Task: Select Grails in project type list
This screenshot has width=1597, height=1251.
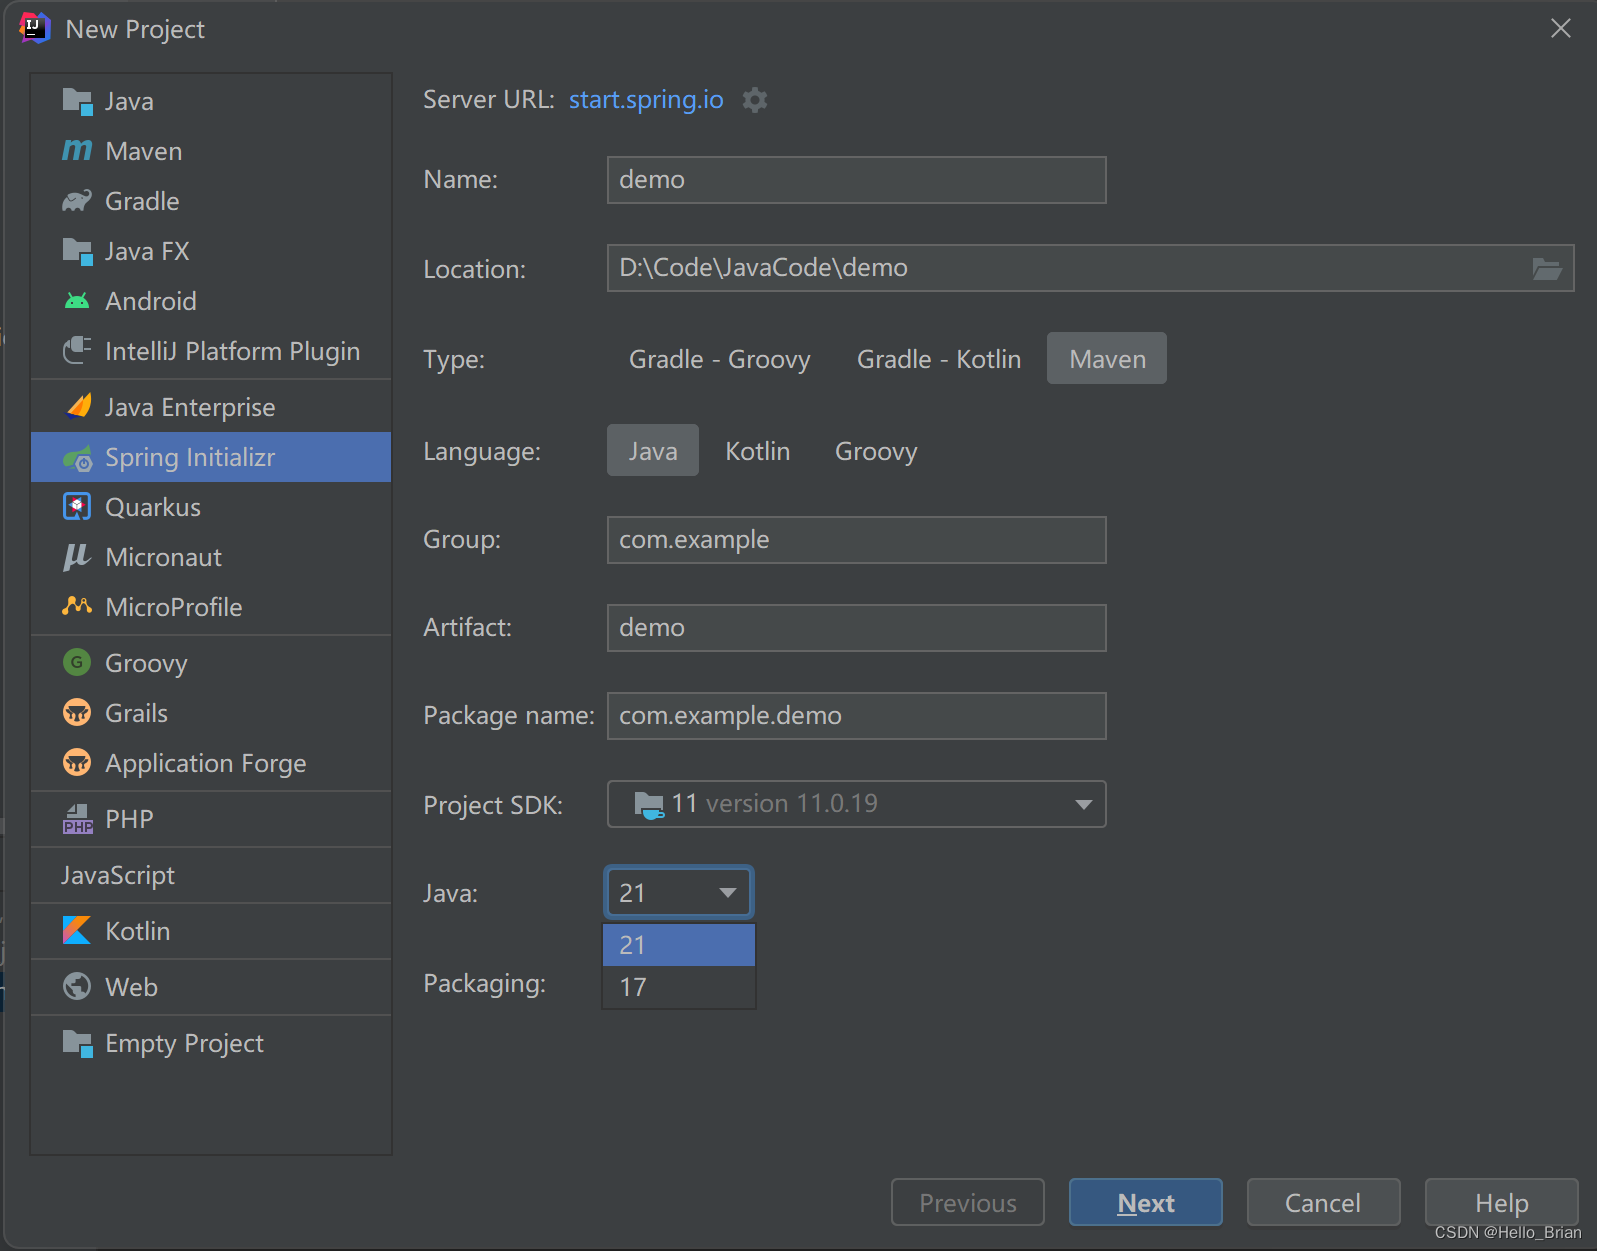Action: coord(211,713)
